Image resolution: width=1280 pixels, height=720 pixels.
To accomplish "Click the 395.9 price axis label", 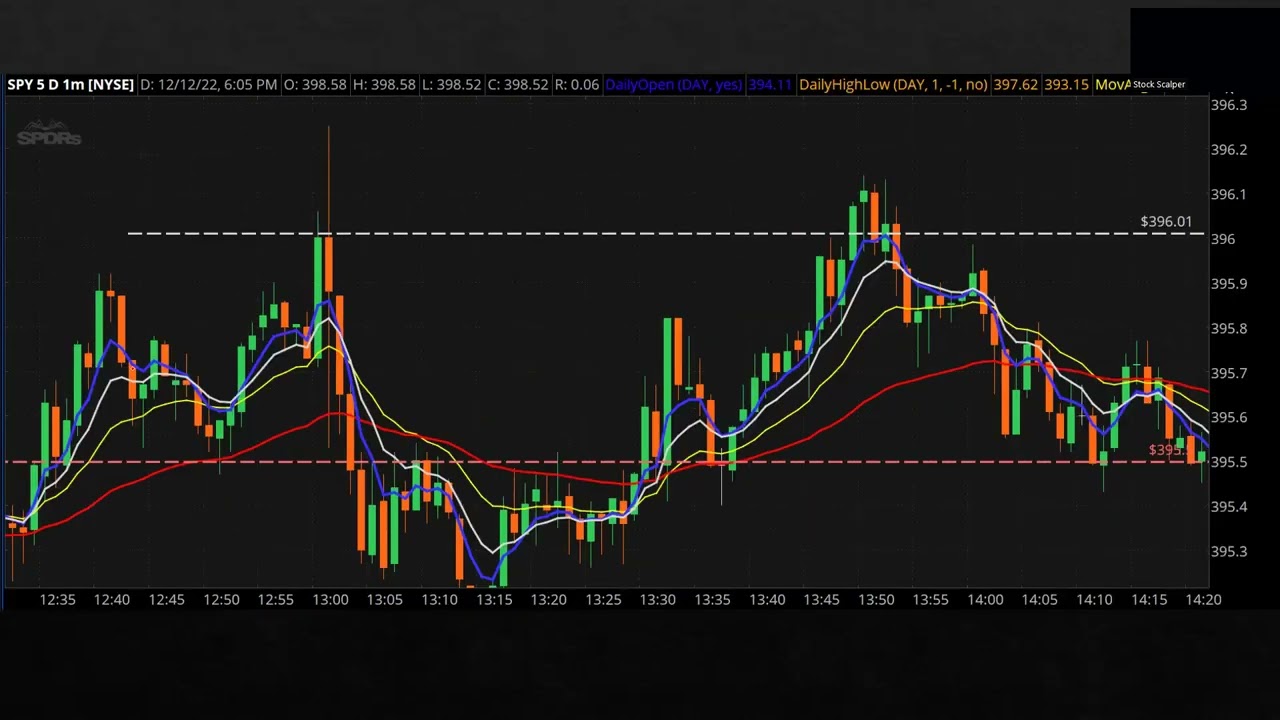I will click(x=1229, y=284).
